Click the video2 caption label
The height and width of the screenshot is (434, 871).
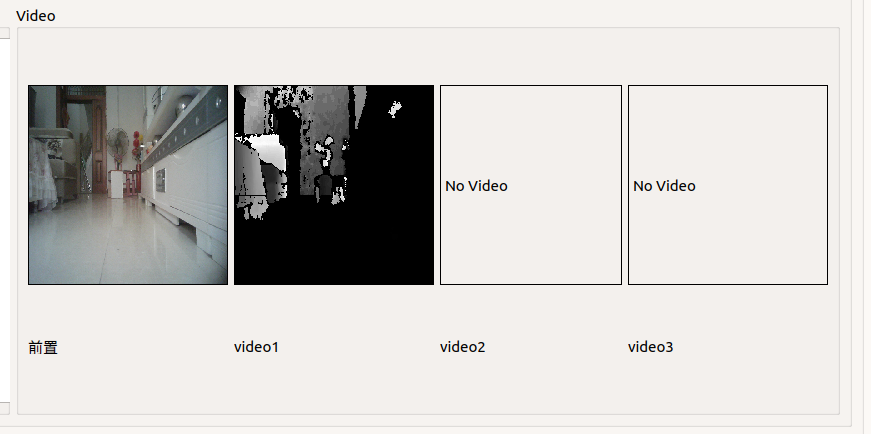click(462, 347)
